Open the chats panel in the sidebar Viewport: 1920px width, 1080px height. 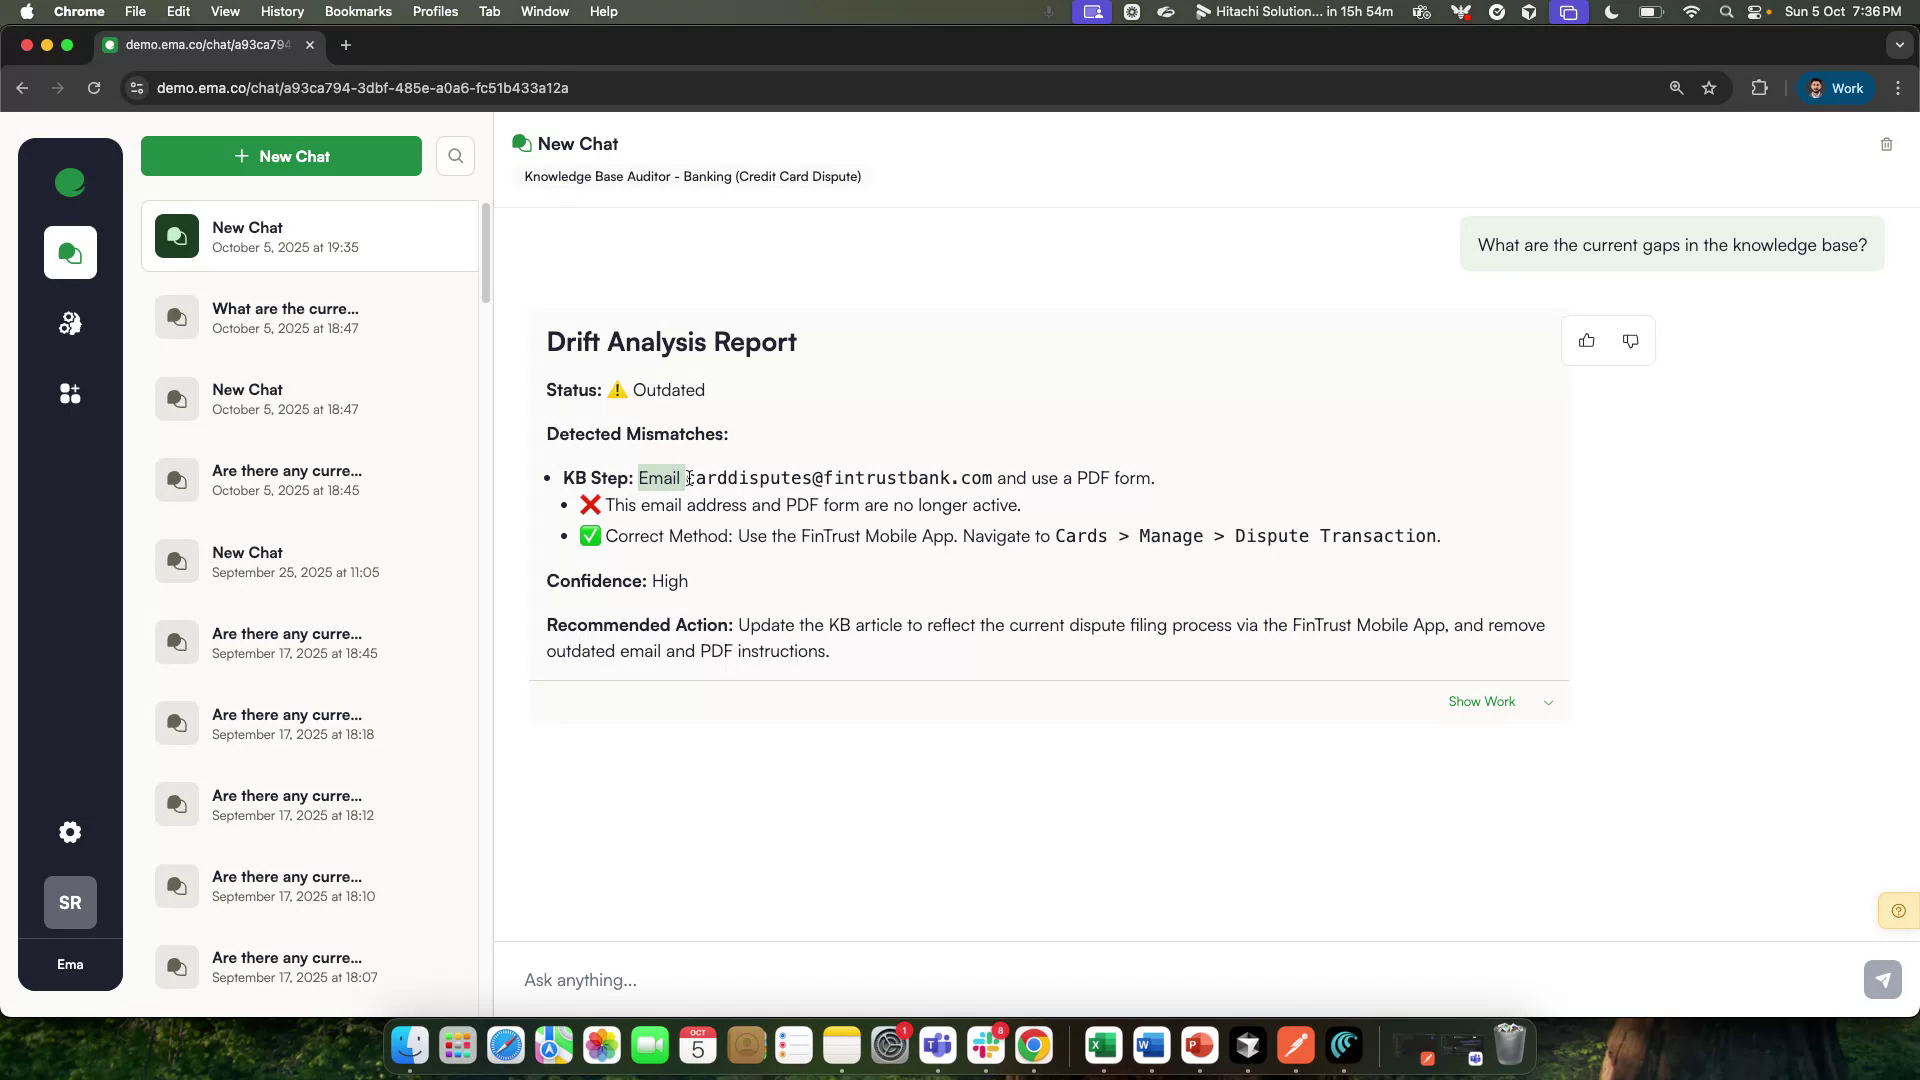(70, 252)
